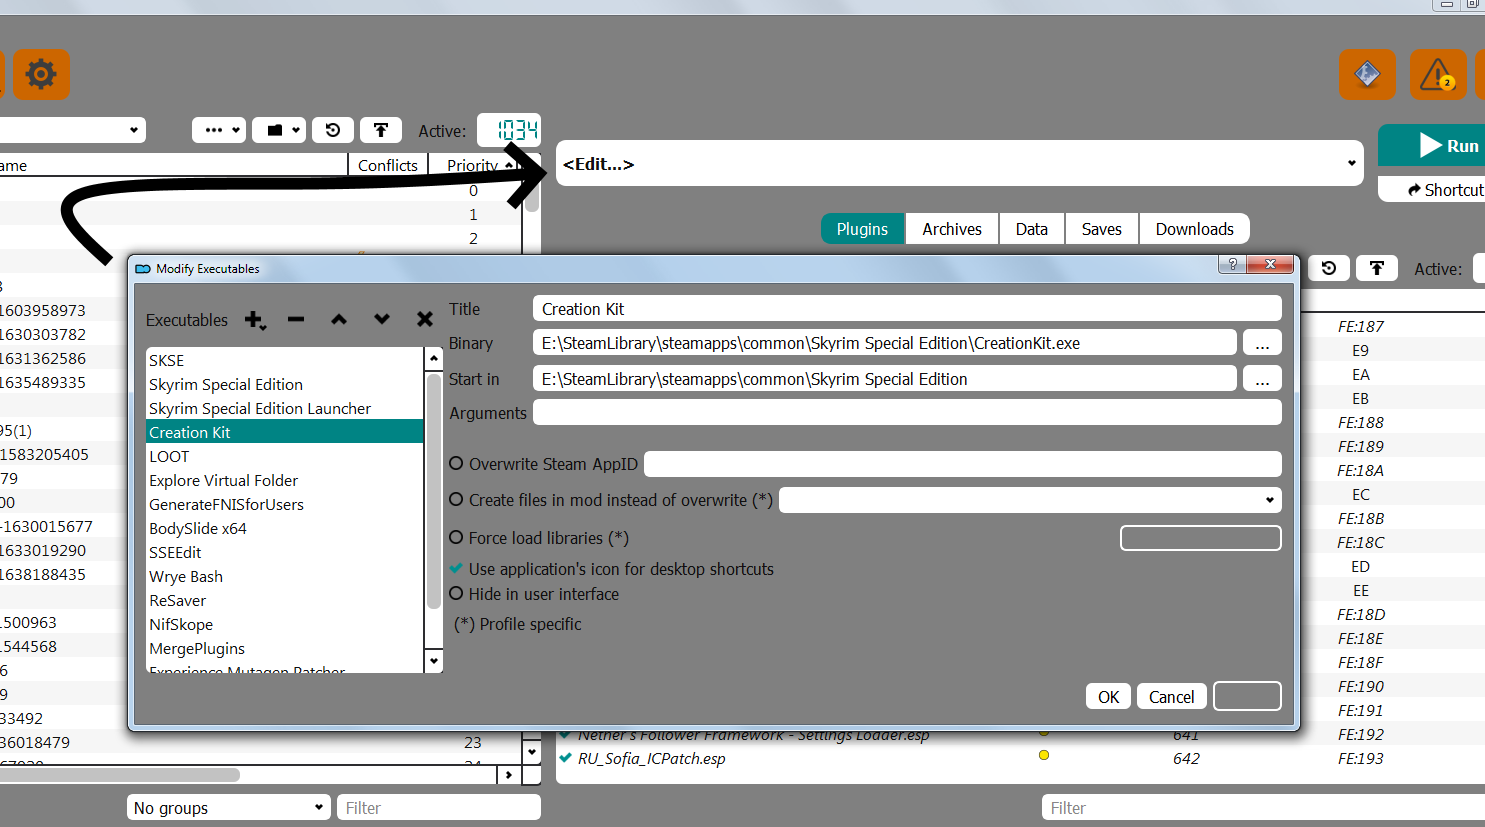Image resolution: width=1485 pixels, height=827 pixels.
Task: Click the create backup icon above the plugin list
Action: tap(1377, 268)
